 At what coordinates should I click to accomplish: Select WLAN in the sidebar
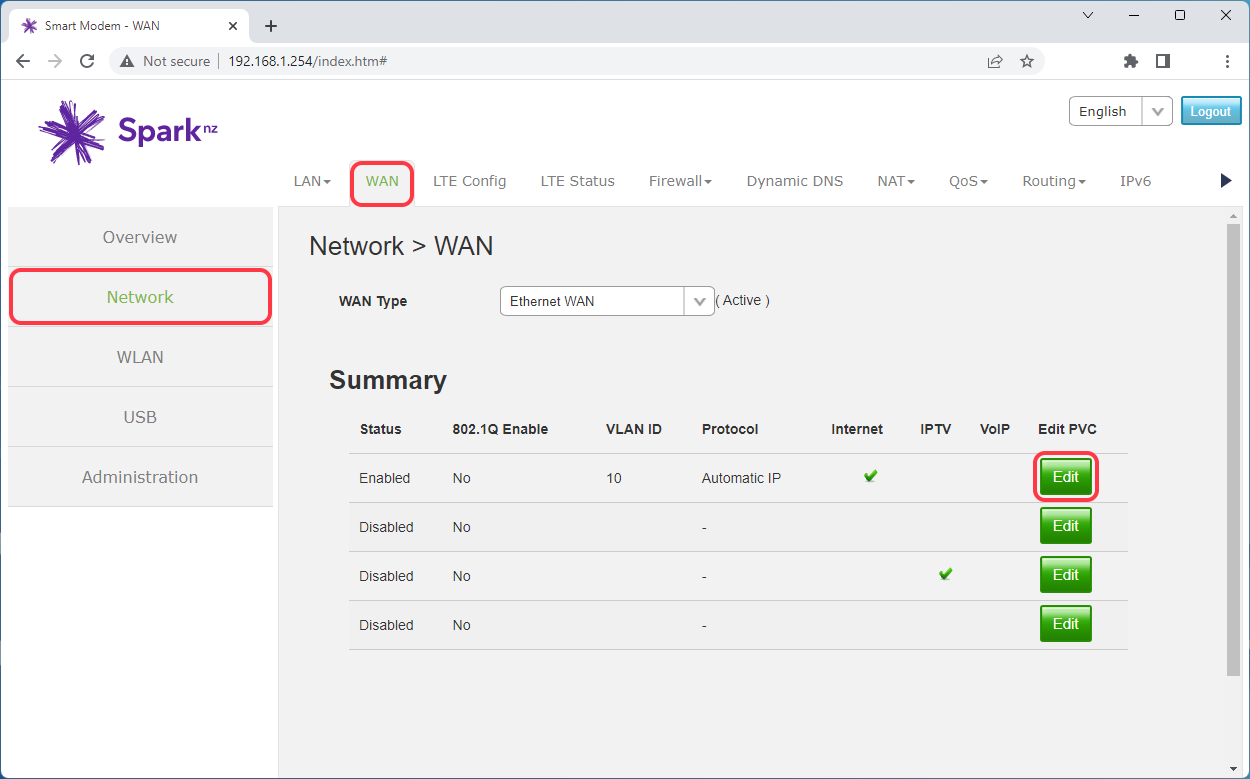(x=140, y=357)
